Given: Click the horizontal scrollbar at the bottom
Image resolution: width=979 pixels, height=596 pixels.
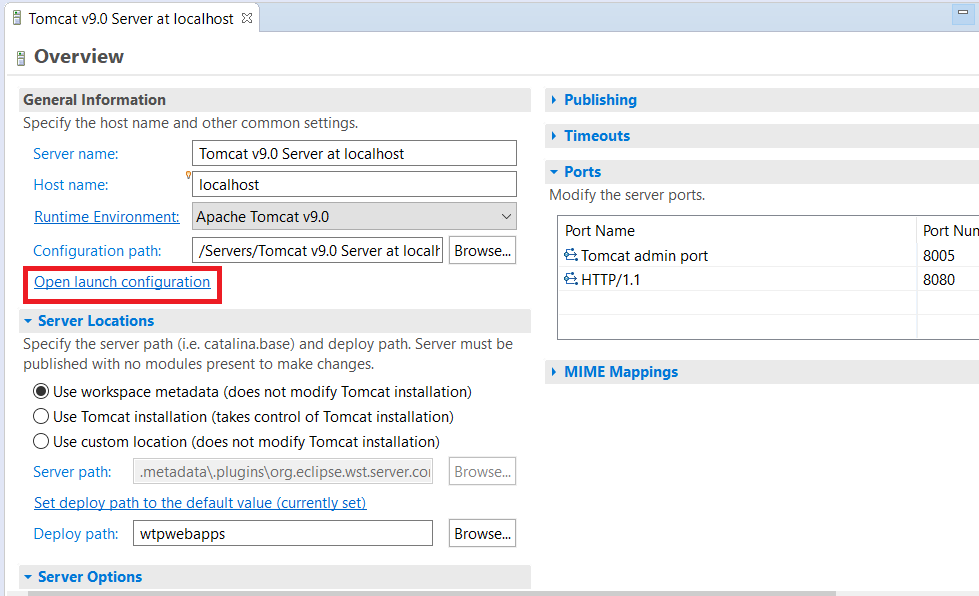Looking at the screenshot, I should [431, 593].
